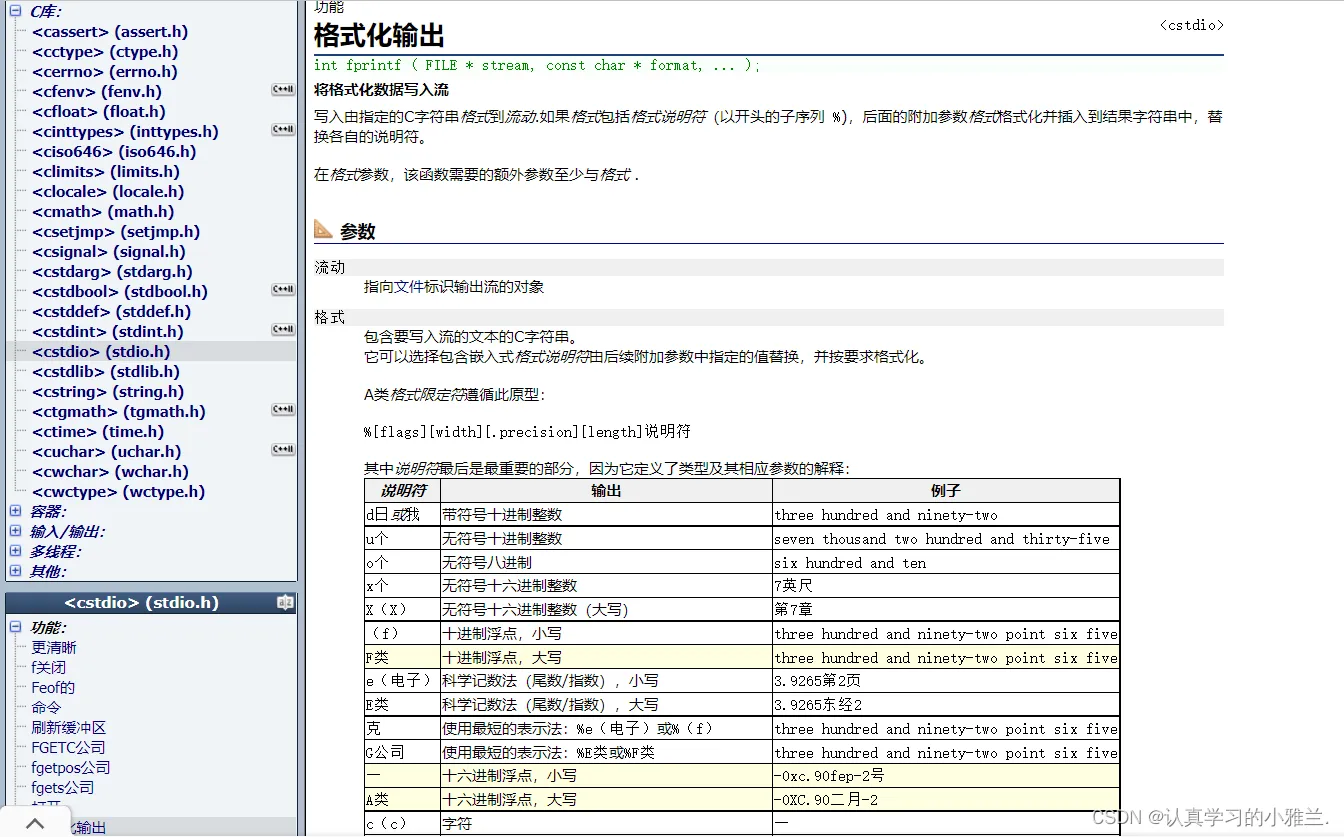Collapse the 功能 tree node
Screen dimensions: 1344x837
[x=15, y=627]
